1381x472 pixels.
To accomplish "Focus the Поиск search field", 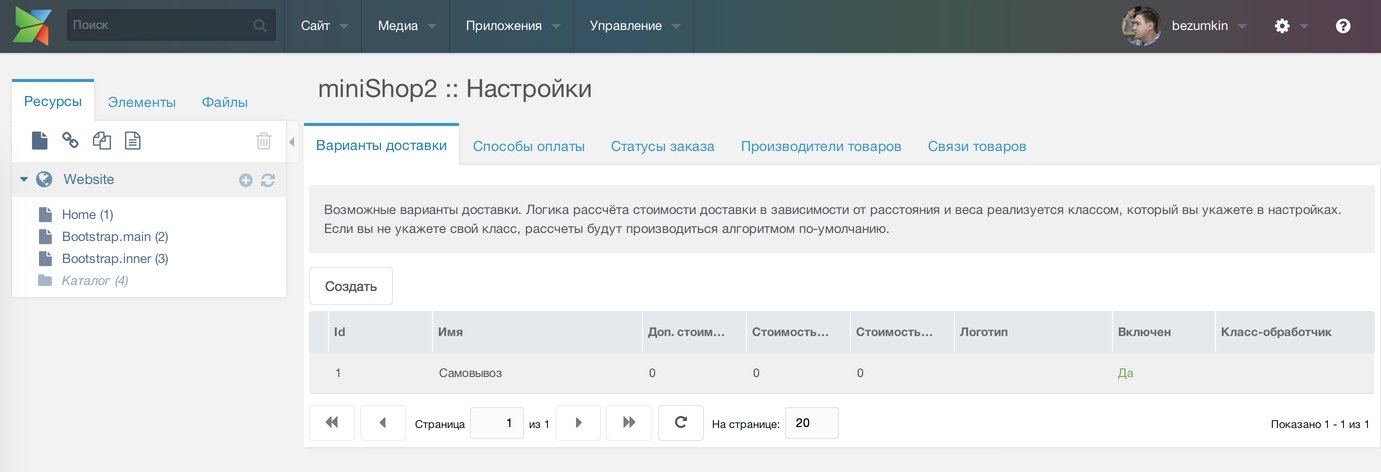I will 171,25.
